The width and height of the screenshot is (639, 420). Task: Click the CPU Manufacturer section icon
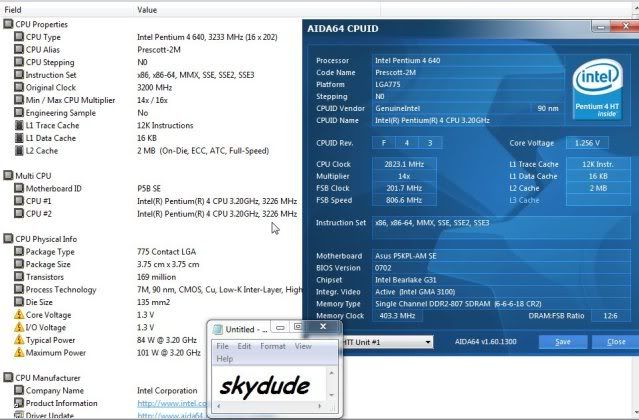[x=8, y=378]
